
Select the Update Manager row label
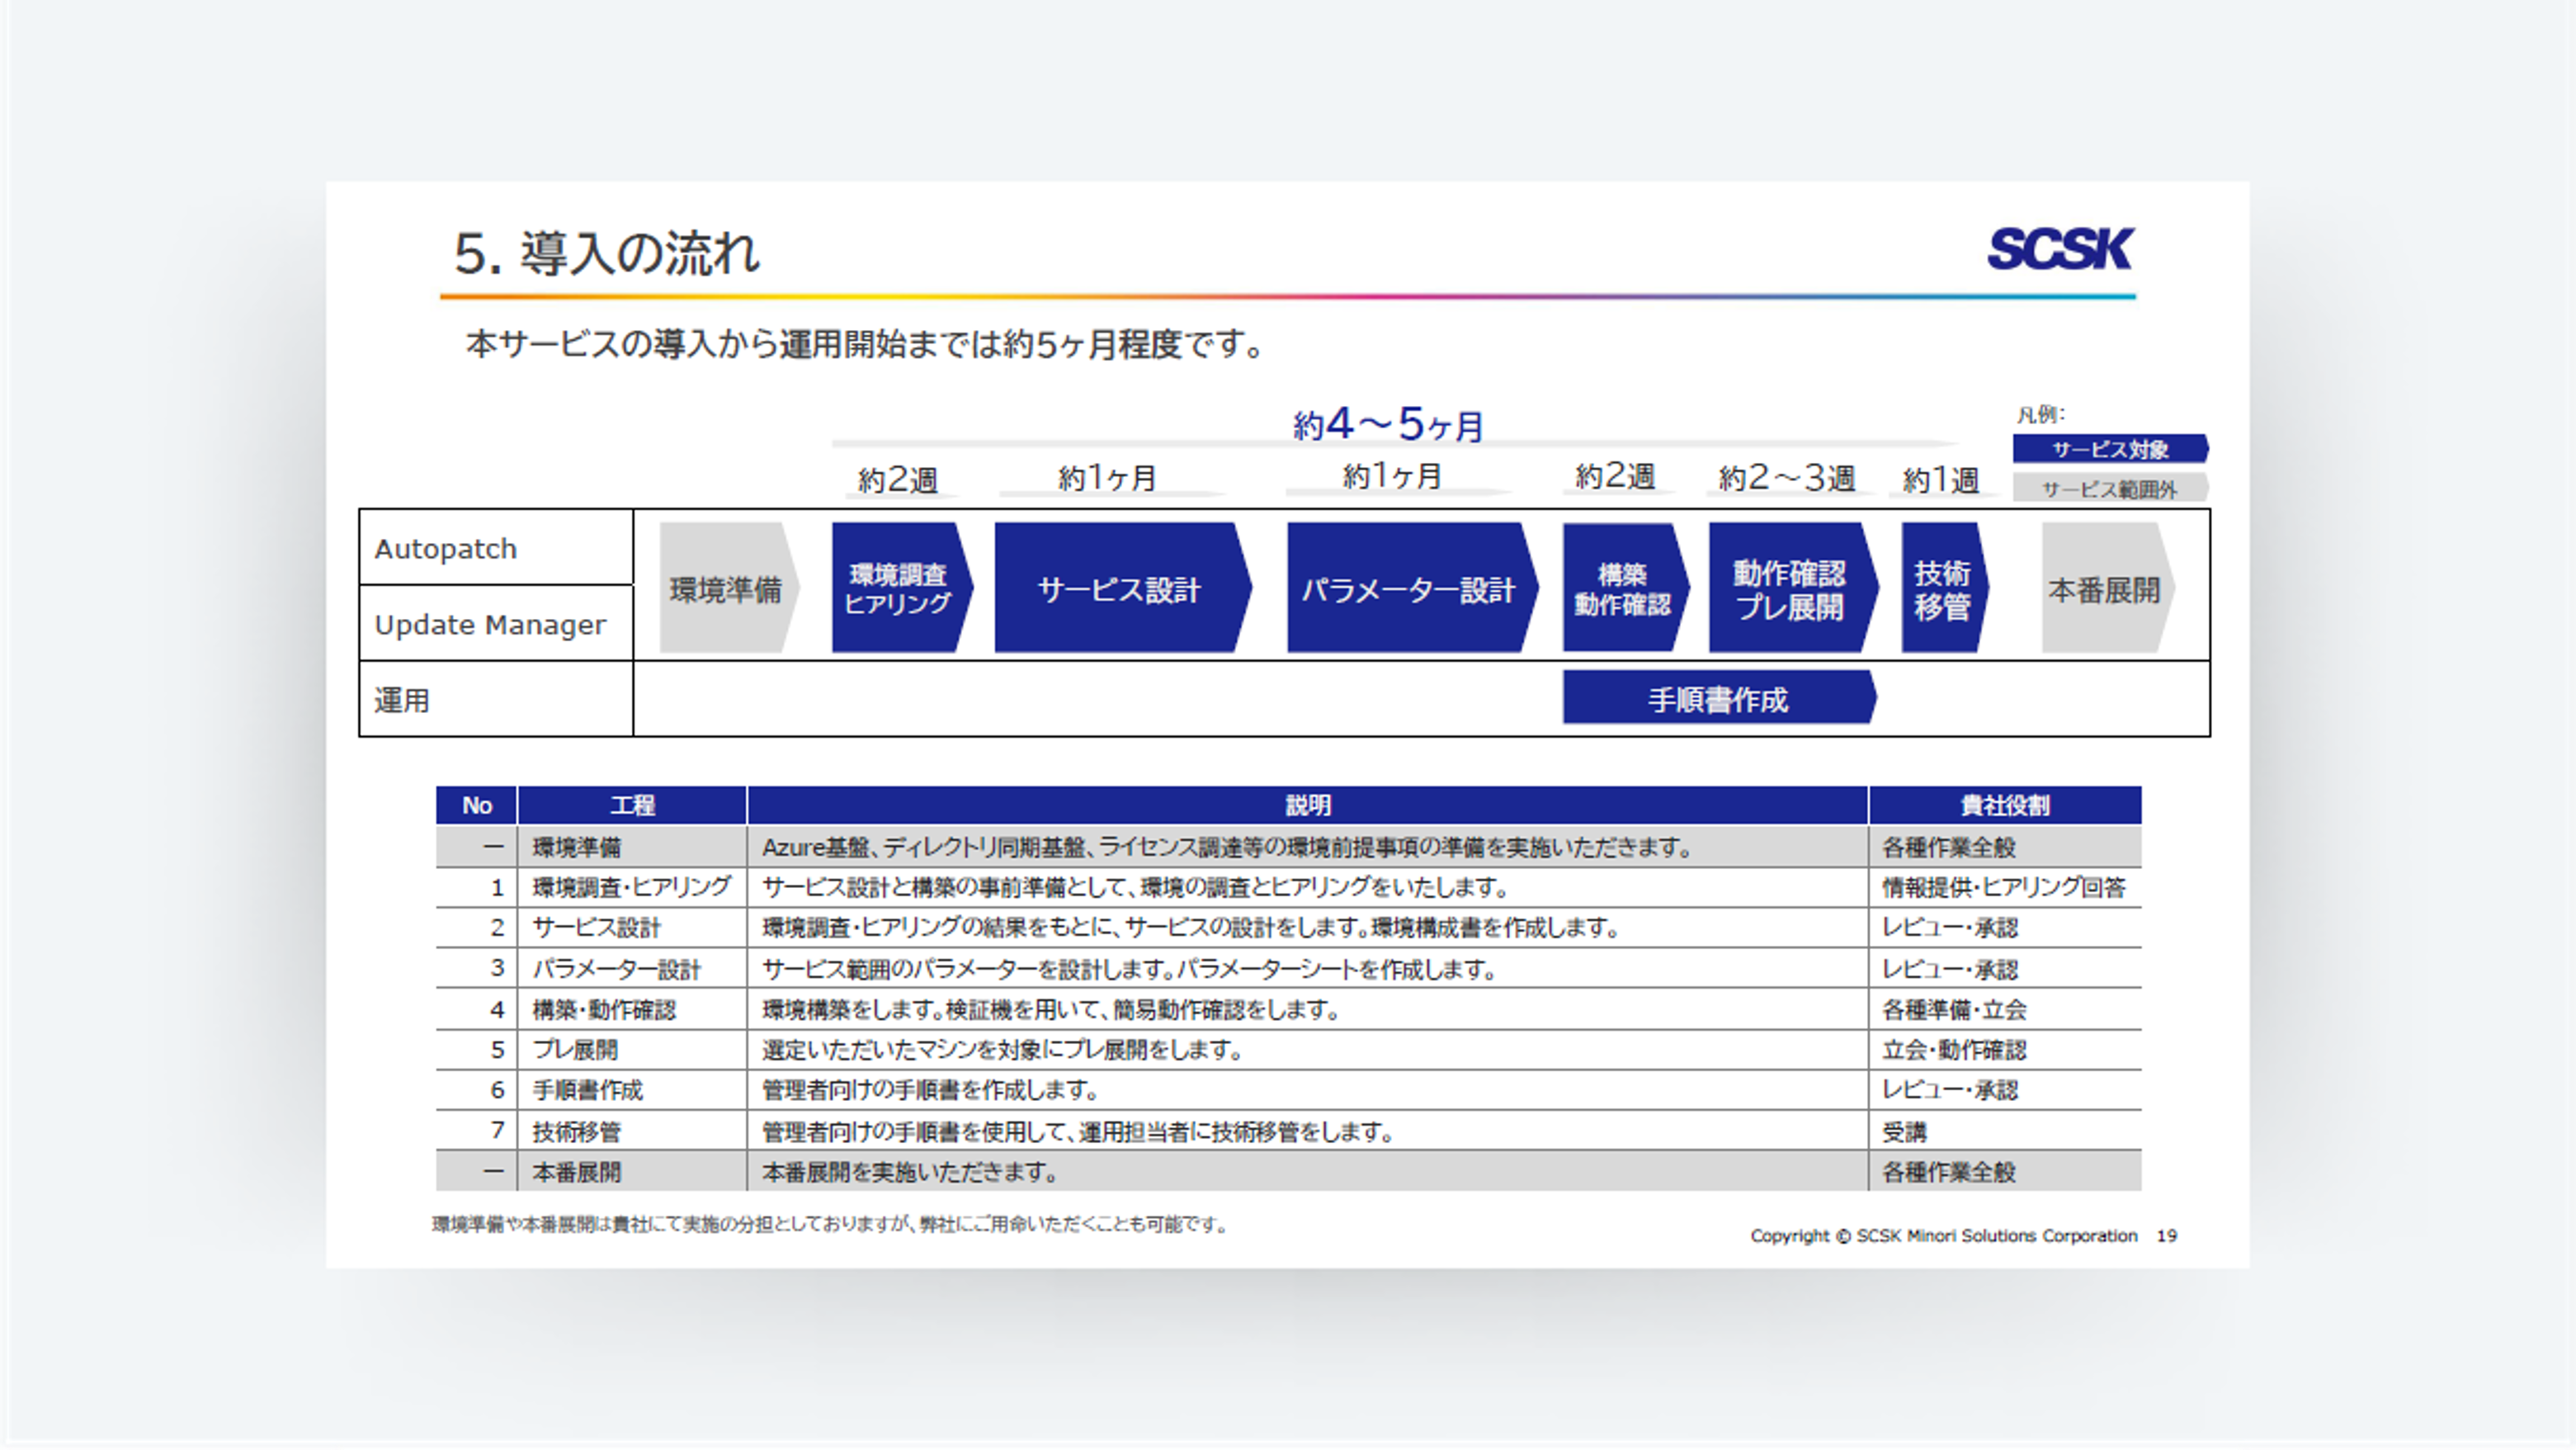pos(490,625)
